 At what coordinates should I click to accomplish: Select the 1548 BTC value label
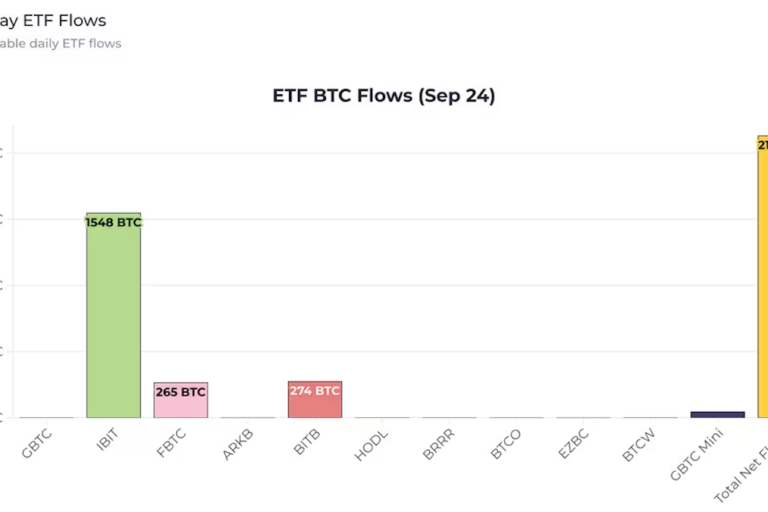click(113, 222)
